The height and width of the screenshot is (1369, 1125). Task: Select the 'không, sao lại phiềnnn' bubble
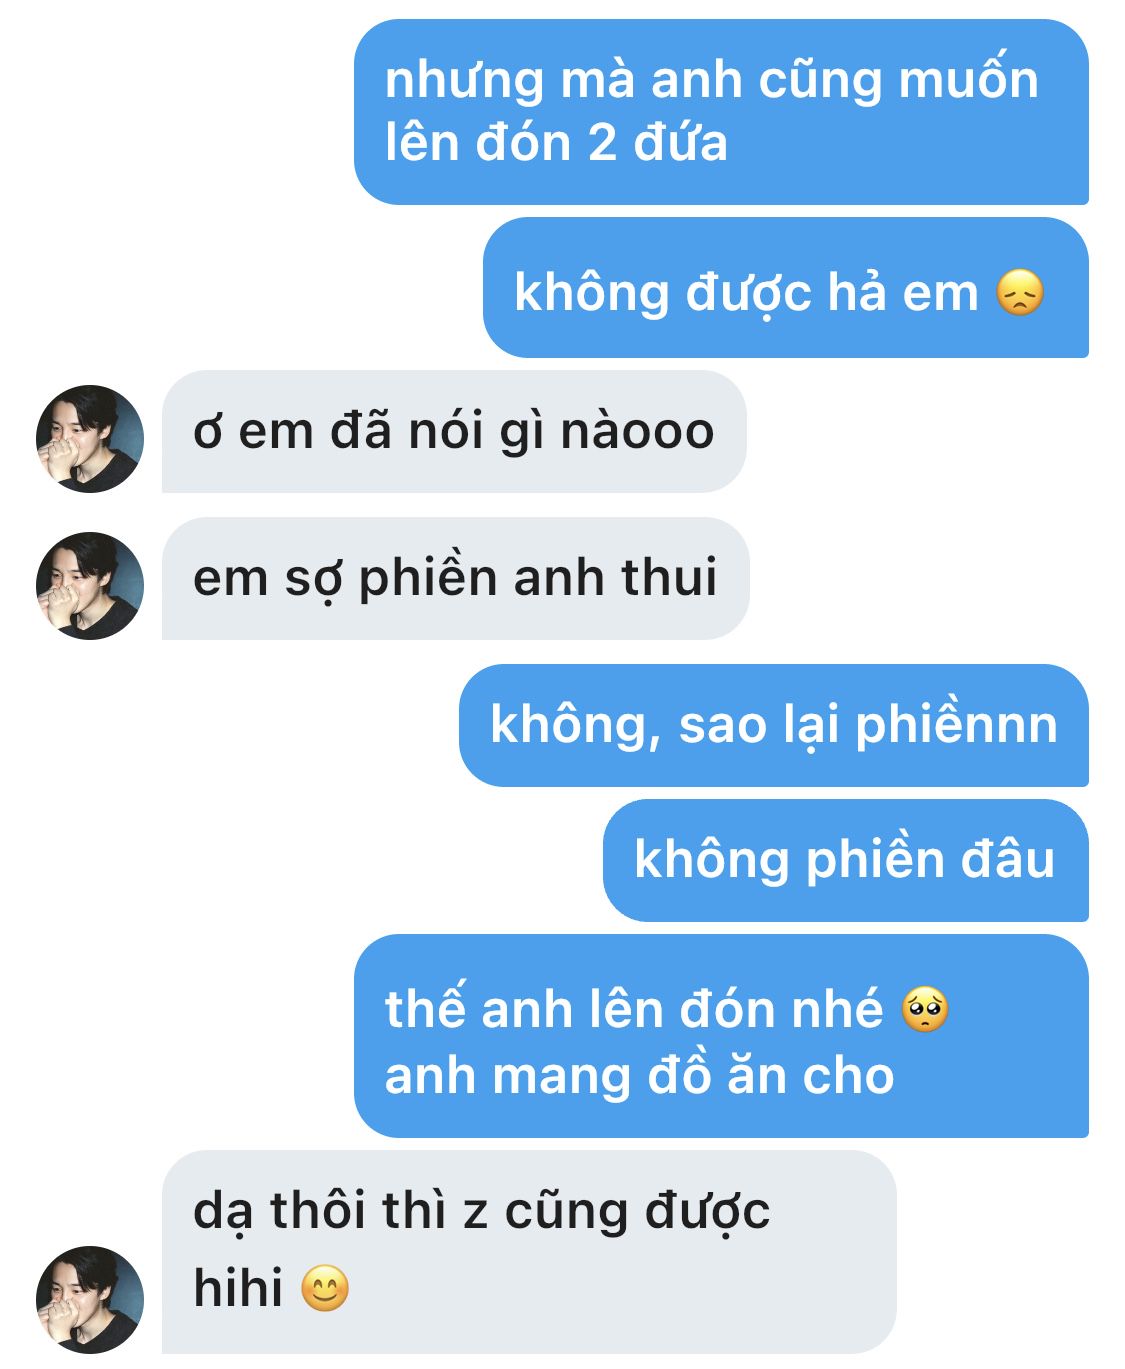click(774, 725)
